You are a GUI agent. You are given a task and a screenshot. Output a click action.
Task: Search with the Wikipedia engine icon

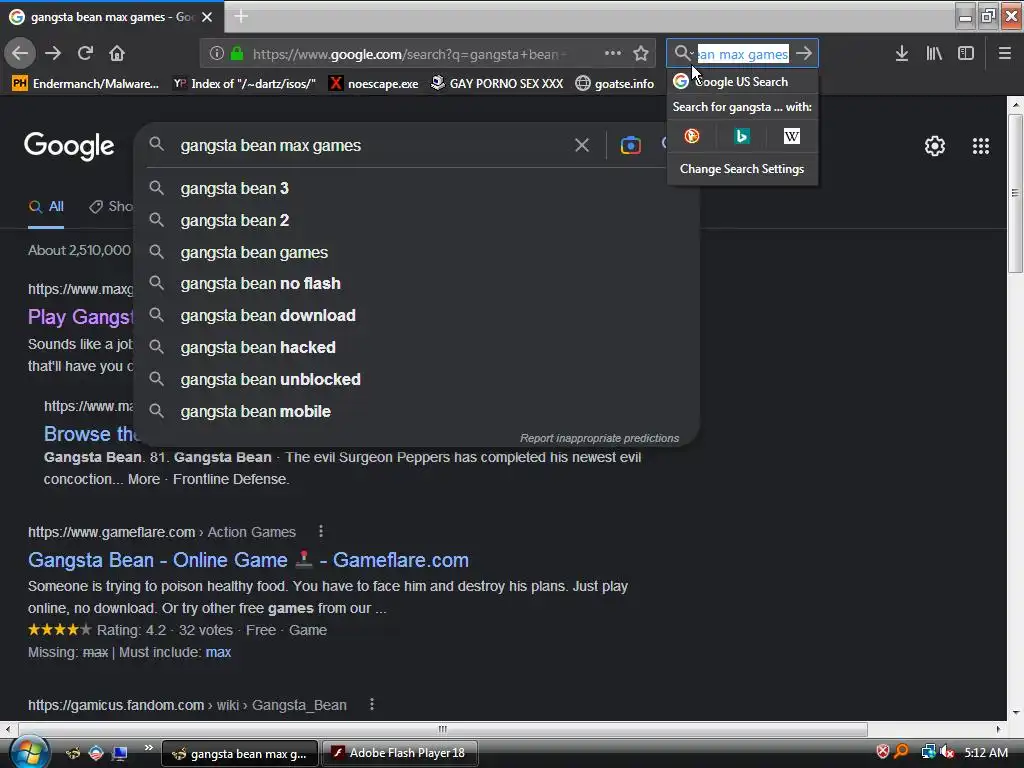click(x=792, y=136)
